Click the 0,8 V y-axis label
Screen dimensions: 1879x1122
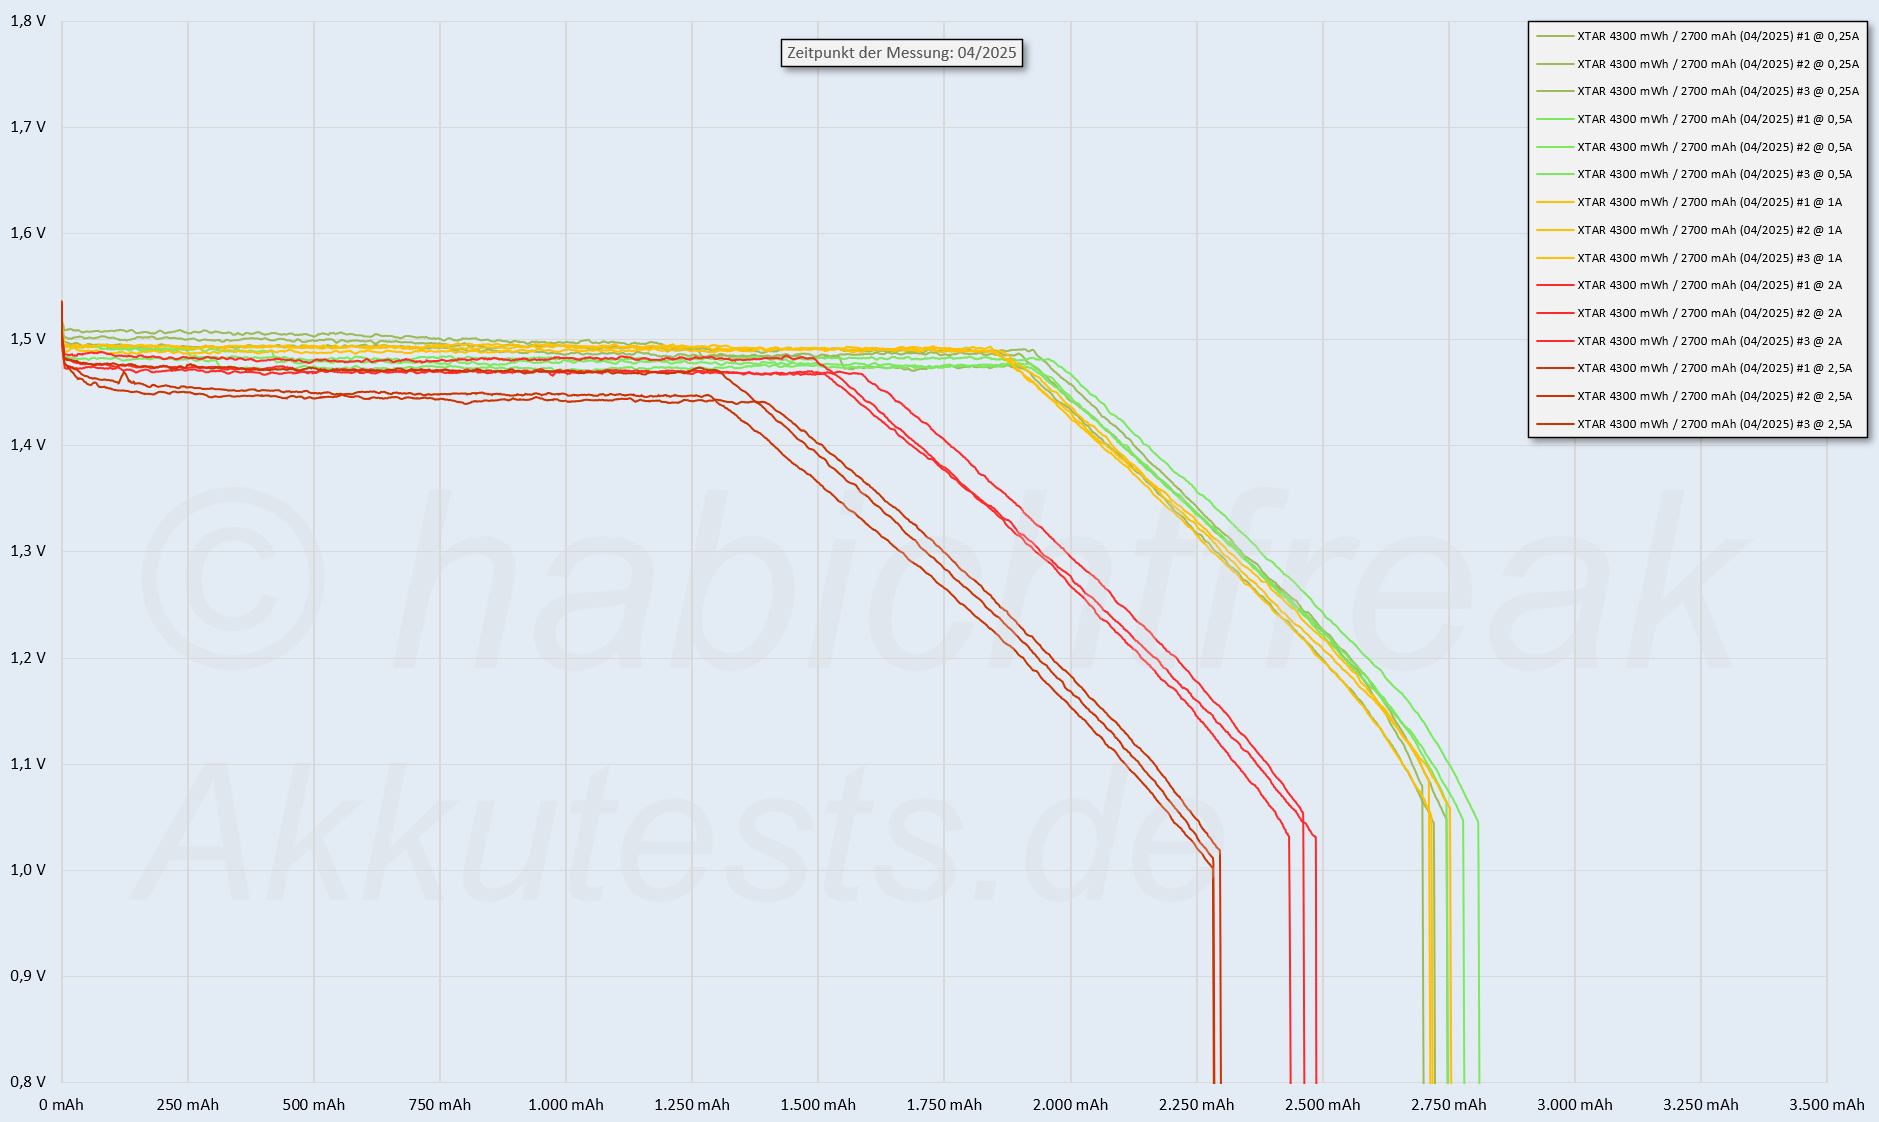[28, 1082]
